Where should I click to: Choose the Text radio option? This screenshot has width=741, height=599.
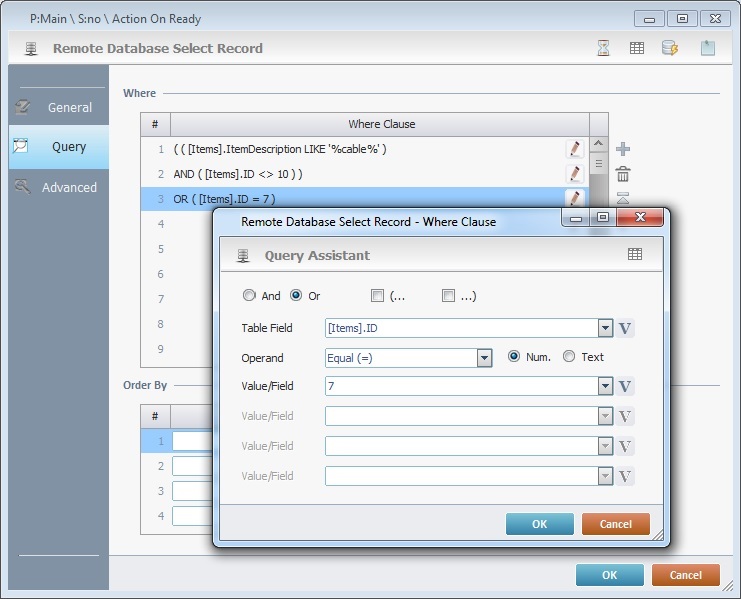(x=569, y=357)
